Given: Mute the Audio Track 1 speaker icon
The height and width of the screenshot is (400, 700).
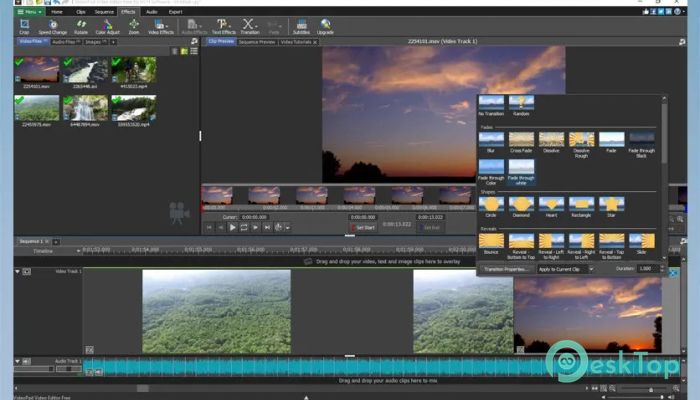Looking at the screenshot, I should (x=27, y=361).
